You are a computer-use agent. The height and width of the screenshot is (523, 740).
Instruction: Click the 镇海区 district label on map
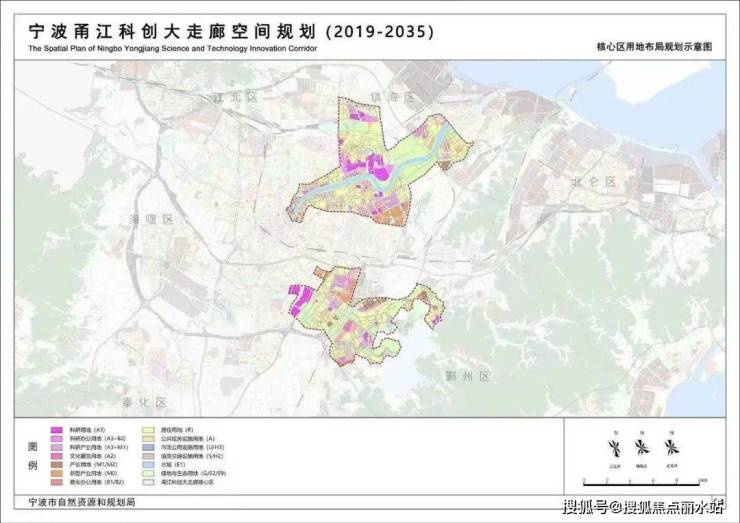[393, 98]
